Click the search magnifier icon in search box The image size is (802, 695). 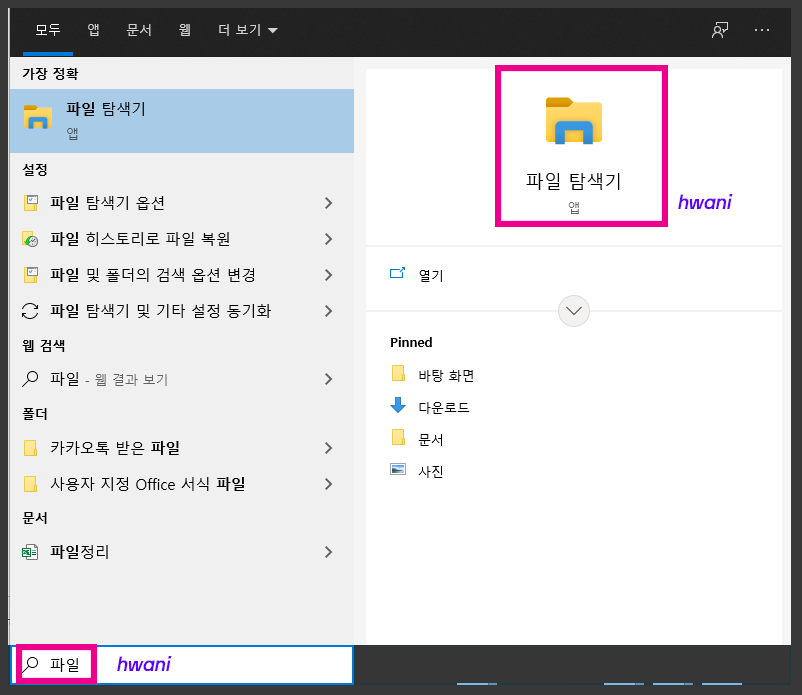point(31,664)
